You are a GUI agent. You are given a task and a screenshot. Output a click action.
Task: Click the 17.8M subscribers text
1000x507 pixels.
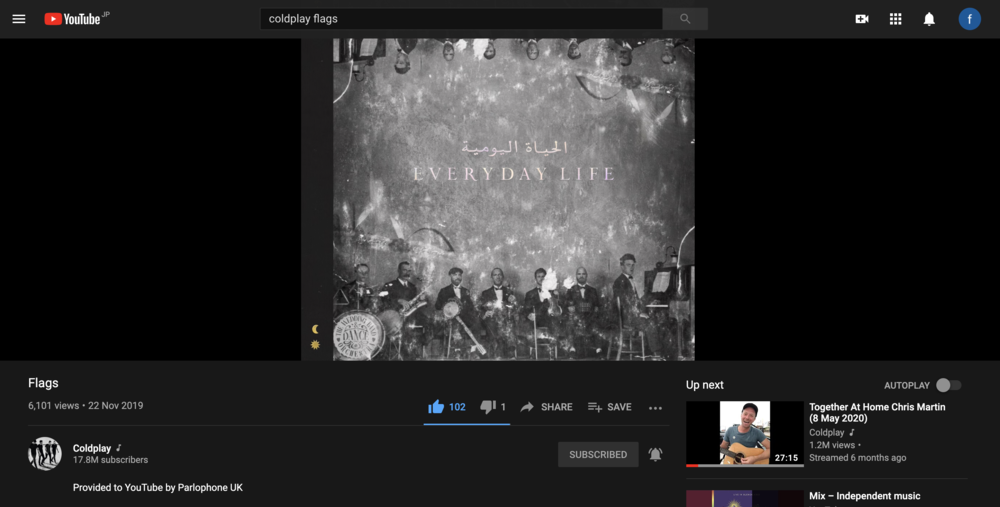pos(110,460)
